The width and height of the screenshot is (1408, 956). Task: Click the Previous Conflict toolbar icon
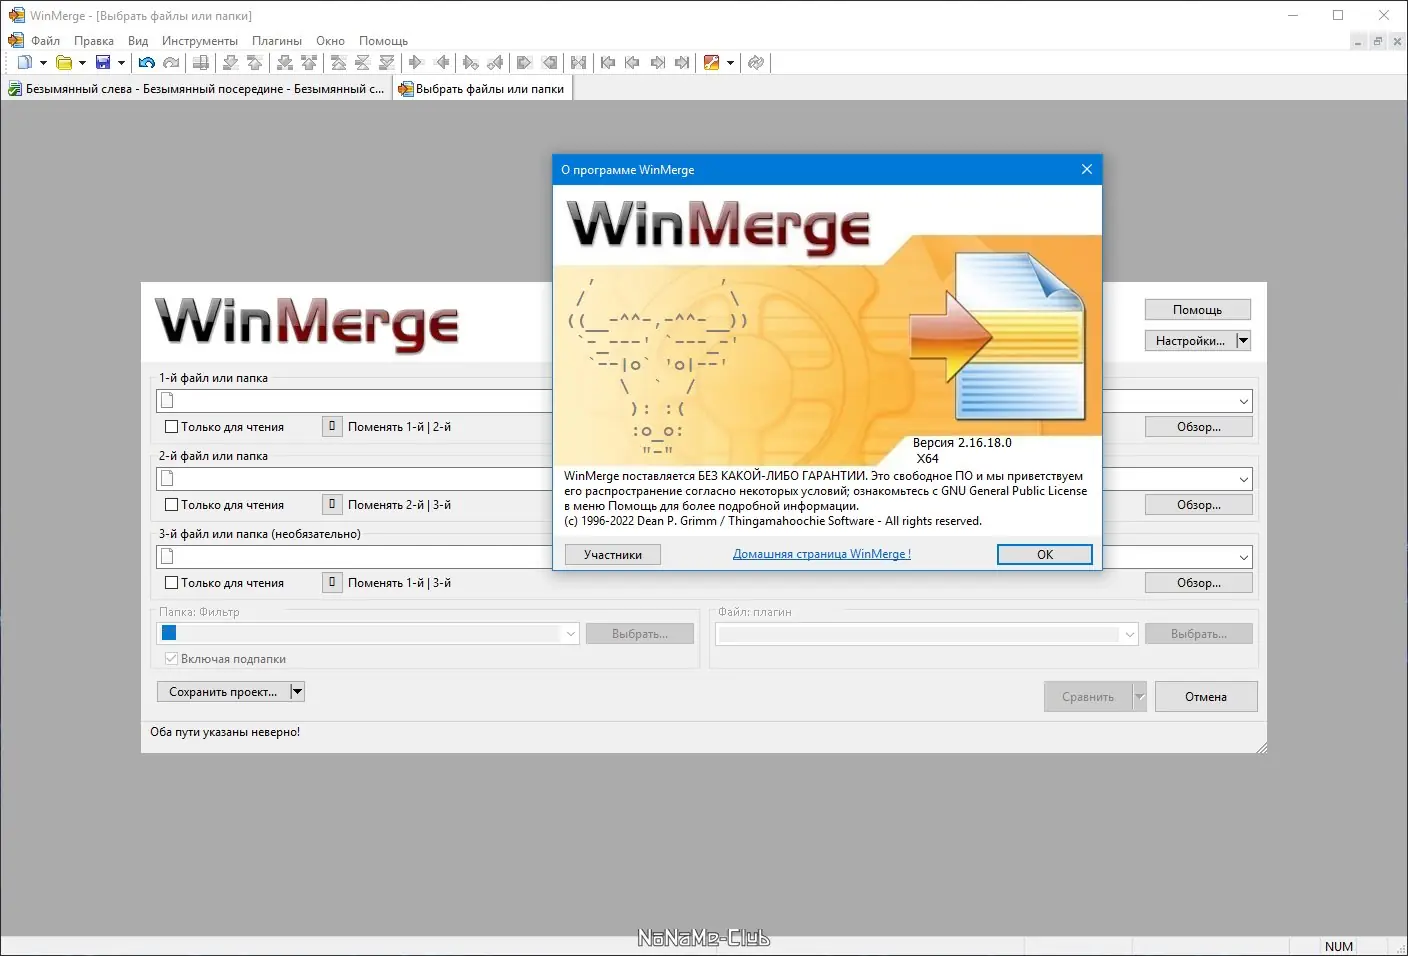309,63
